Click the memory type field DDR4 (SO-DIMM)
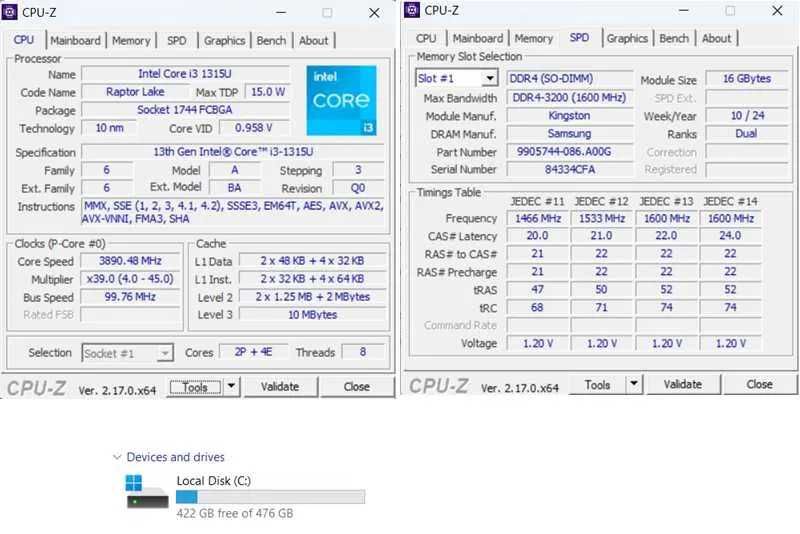The image size is (800, 534). point(569,79)
